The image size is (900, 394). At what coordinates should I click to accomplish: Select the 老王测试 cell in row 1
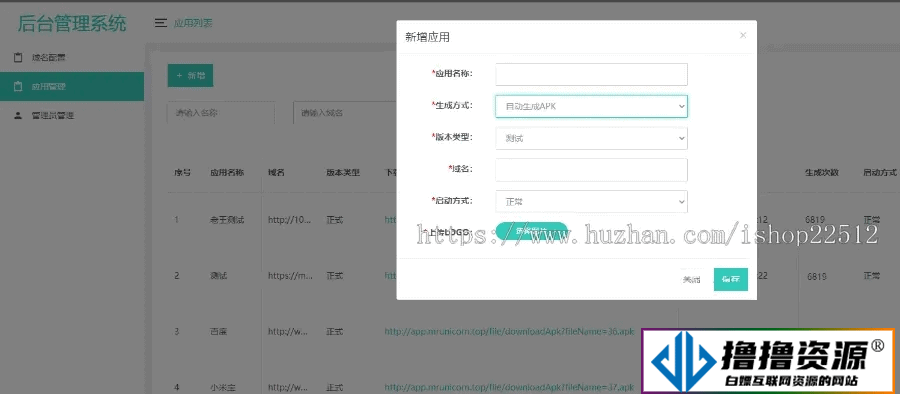[x=227, y=219]
